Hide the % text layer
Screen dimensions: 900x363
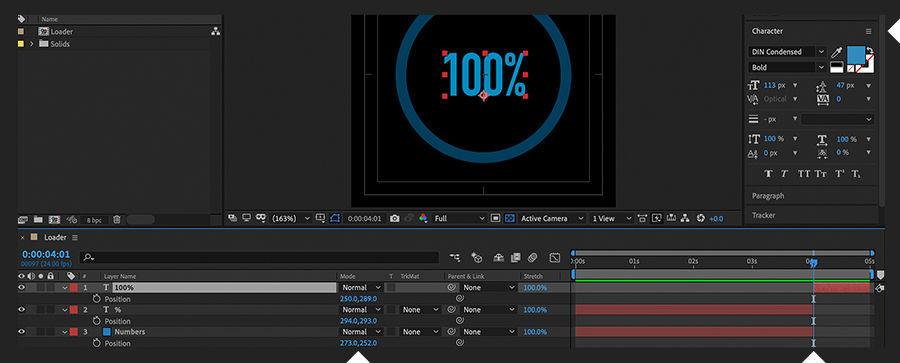[22, 310]
